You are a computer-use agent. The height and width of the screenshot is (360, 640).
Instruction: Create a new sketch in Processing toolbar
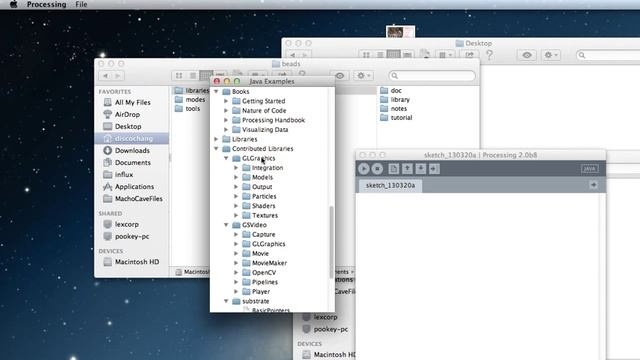pyautogui.click(x=393, y=169)
